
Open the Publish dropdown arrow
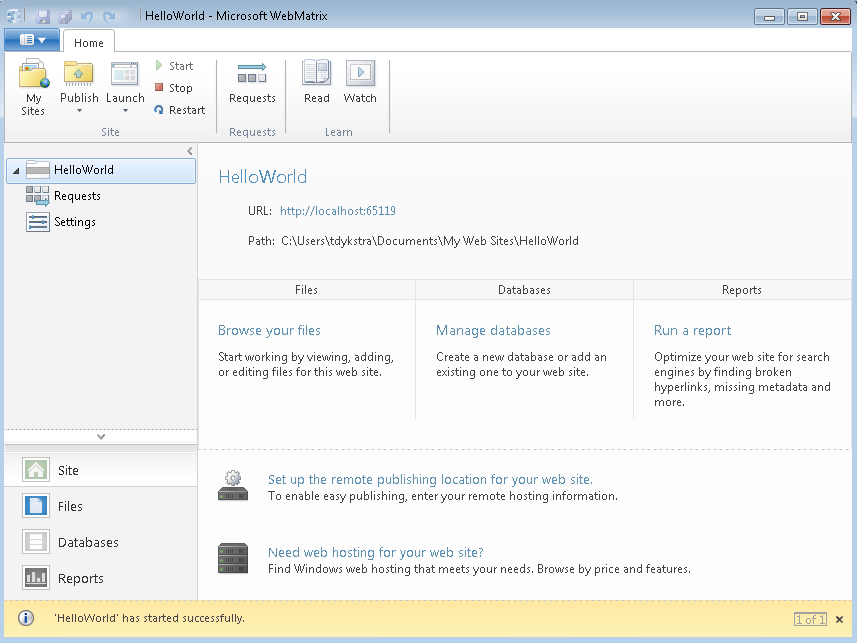[79, 111]
